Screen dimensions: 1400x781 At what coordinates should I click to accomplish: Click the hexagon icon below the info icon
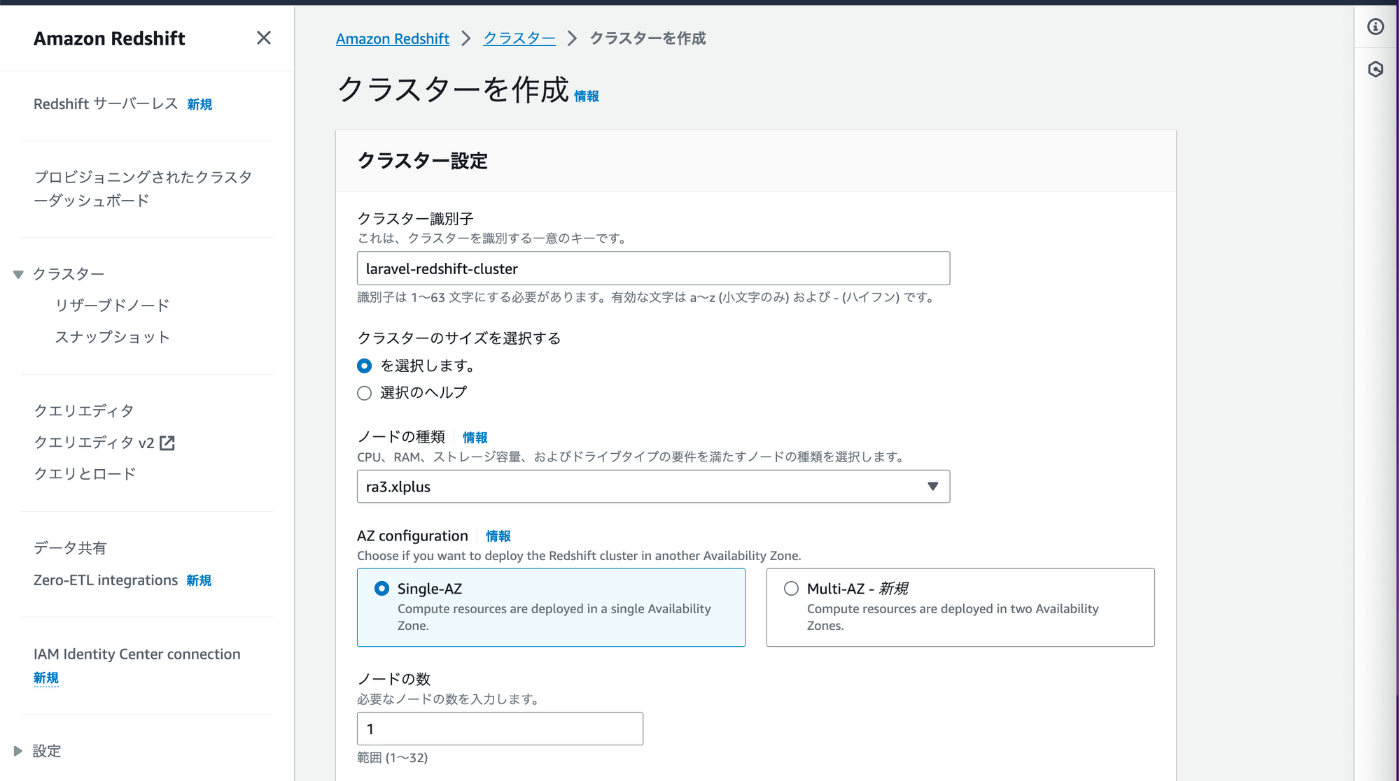(1375, 70)
